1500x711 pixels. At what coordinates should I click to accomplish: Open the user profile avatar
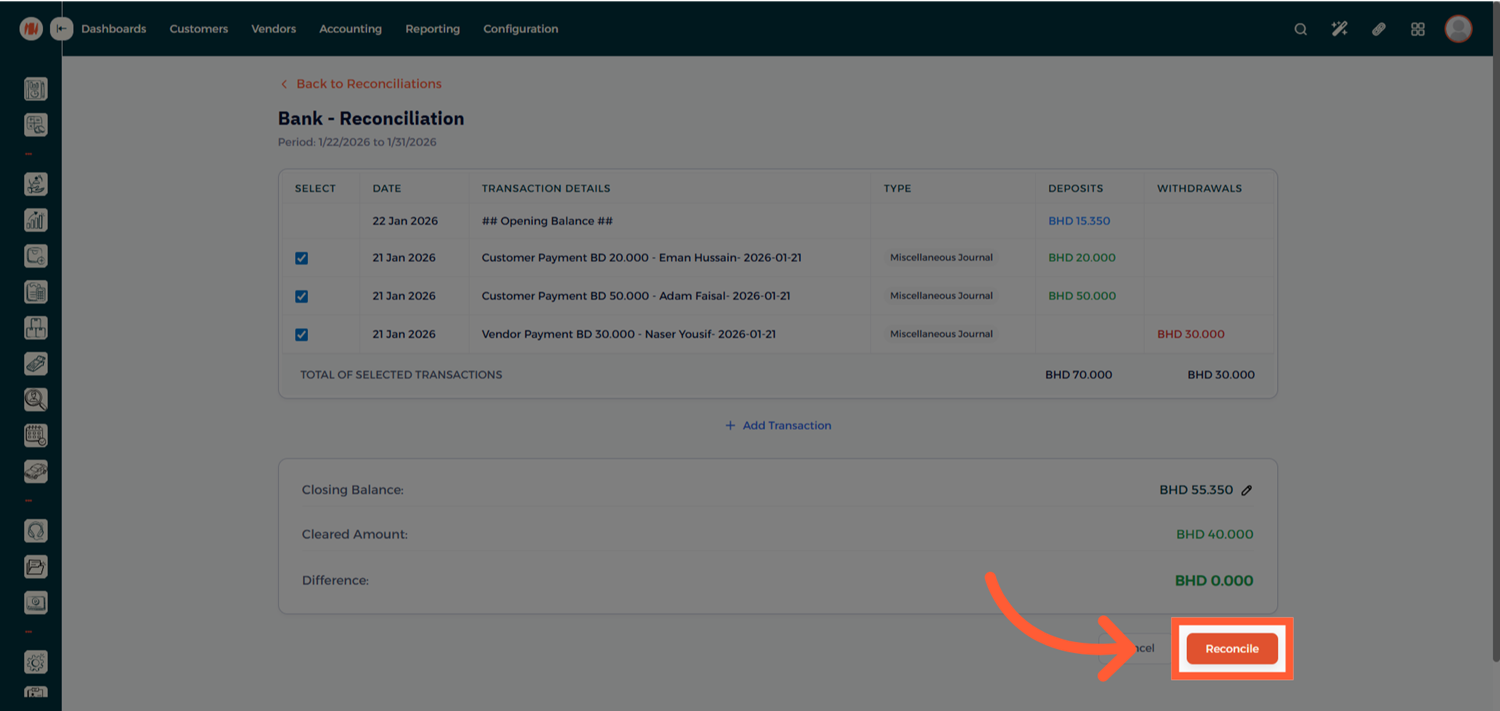point(1458,29)
